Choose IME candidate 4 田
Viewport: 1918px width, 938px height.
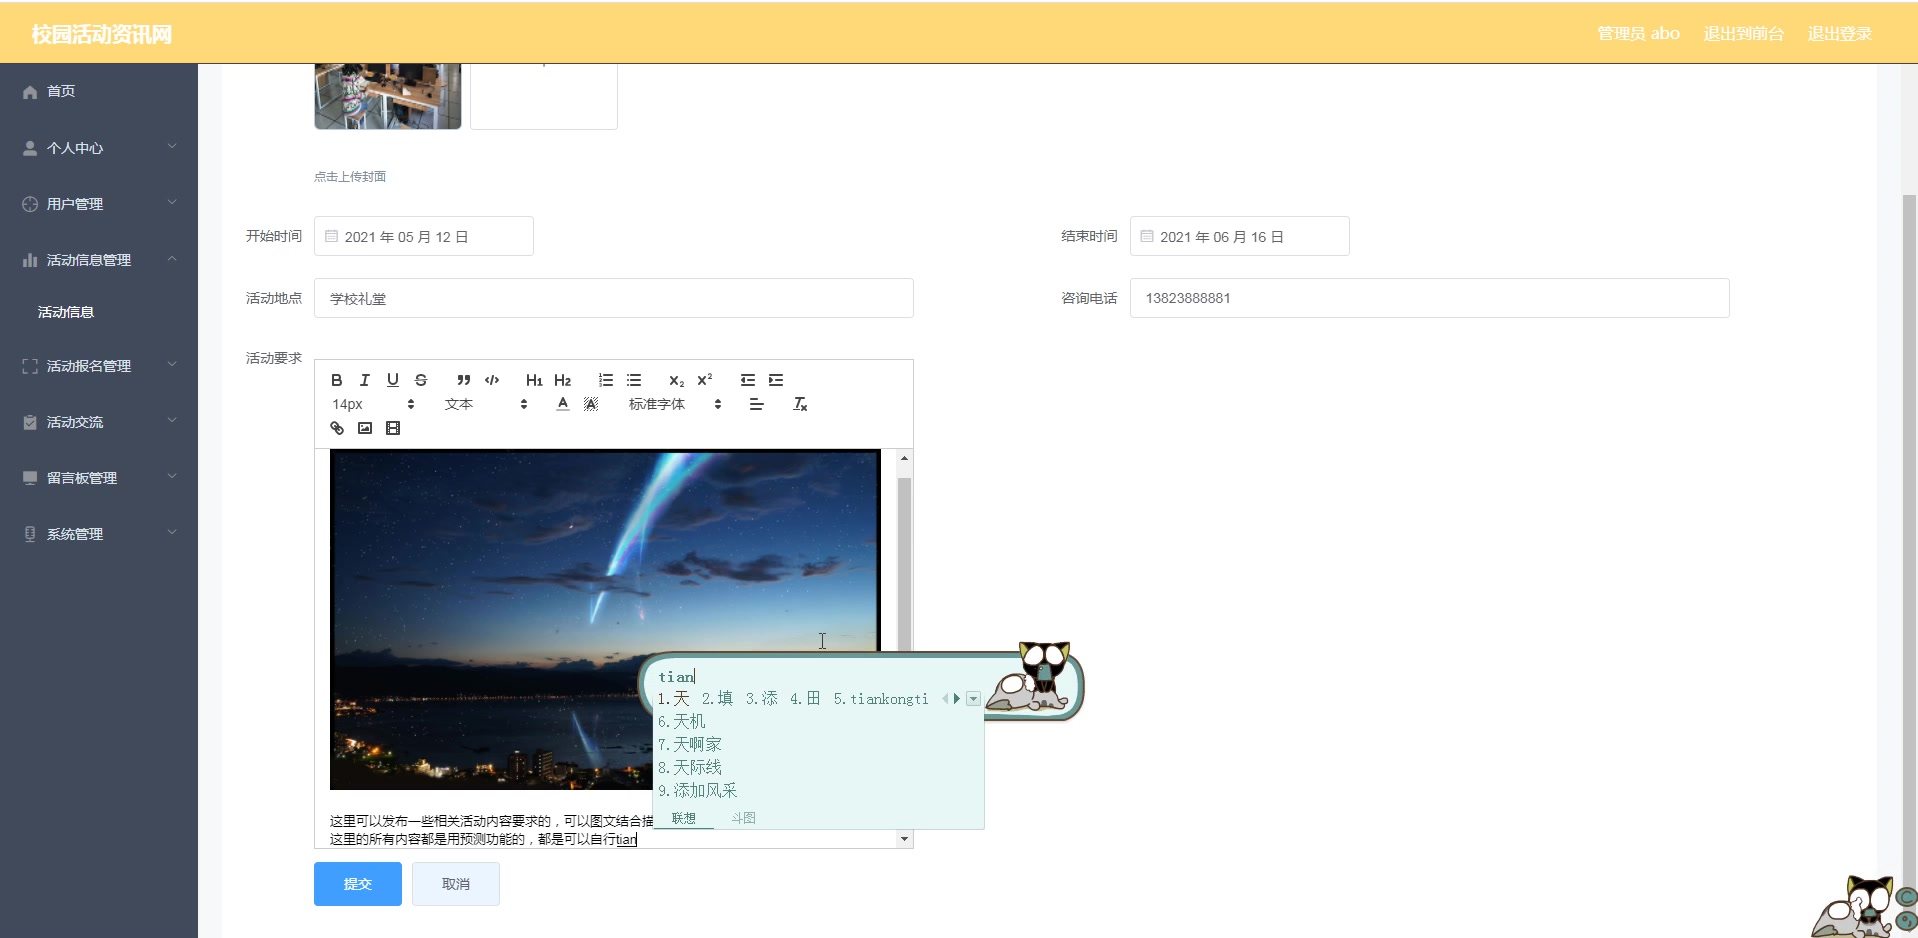(805, 698)
